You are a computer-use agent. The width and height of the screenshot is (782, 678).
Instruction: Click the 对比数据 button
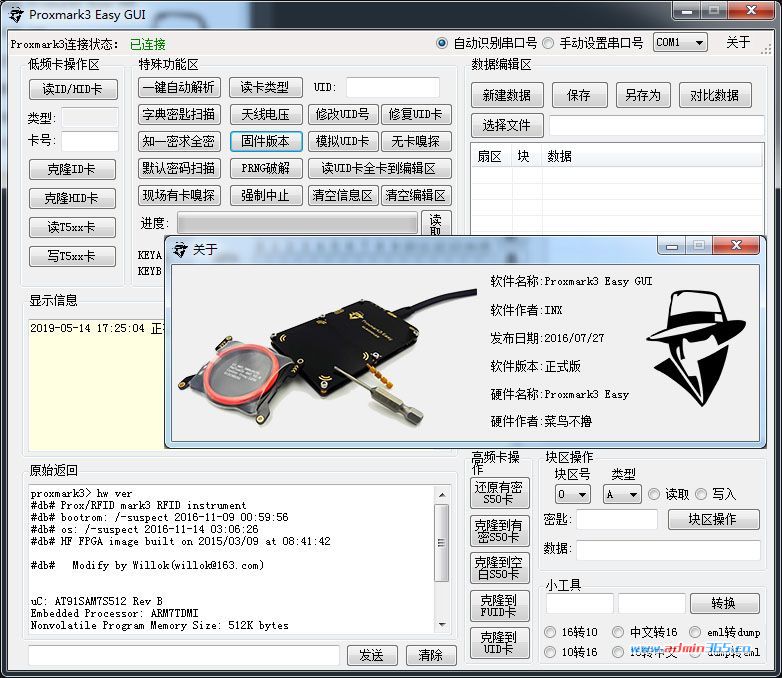click(715, 95)
